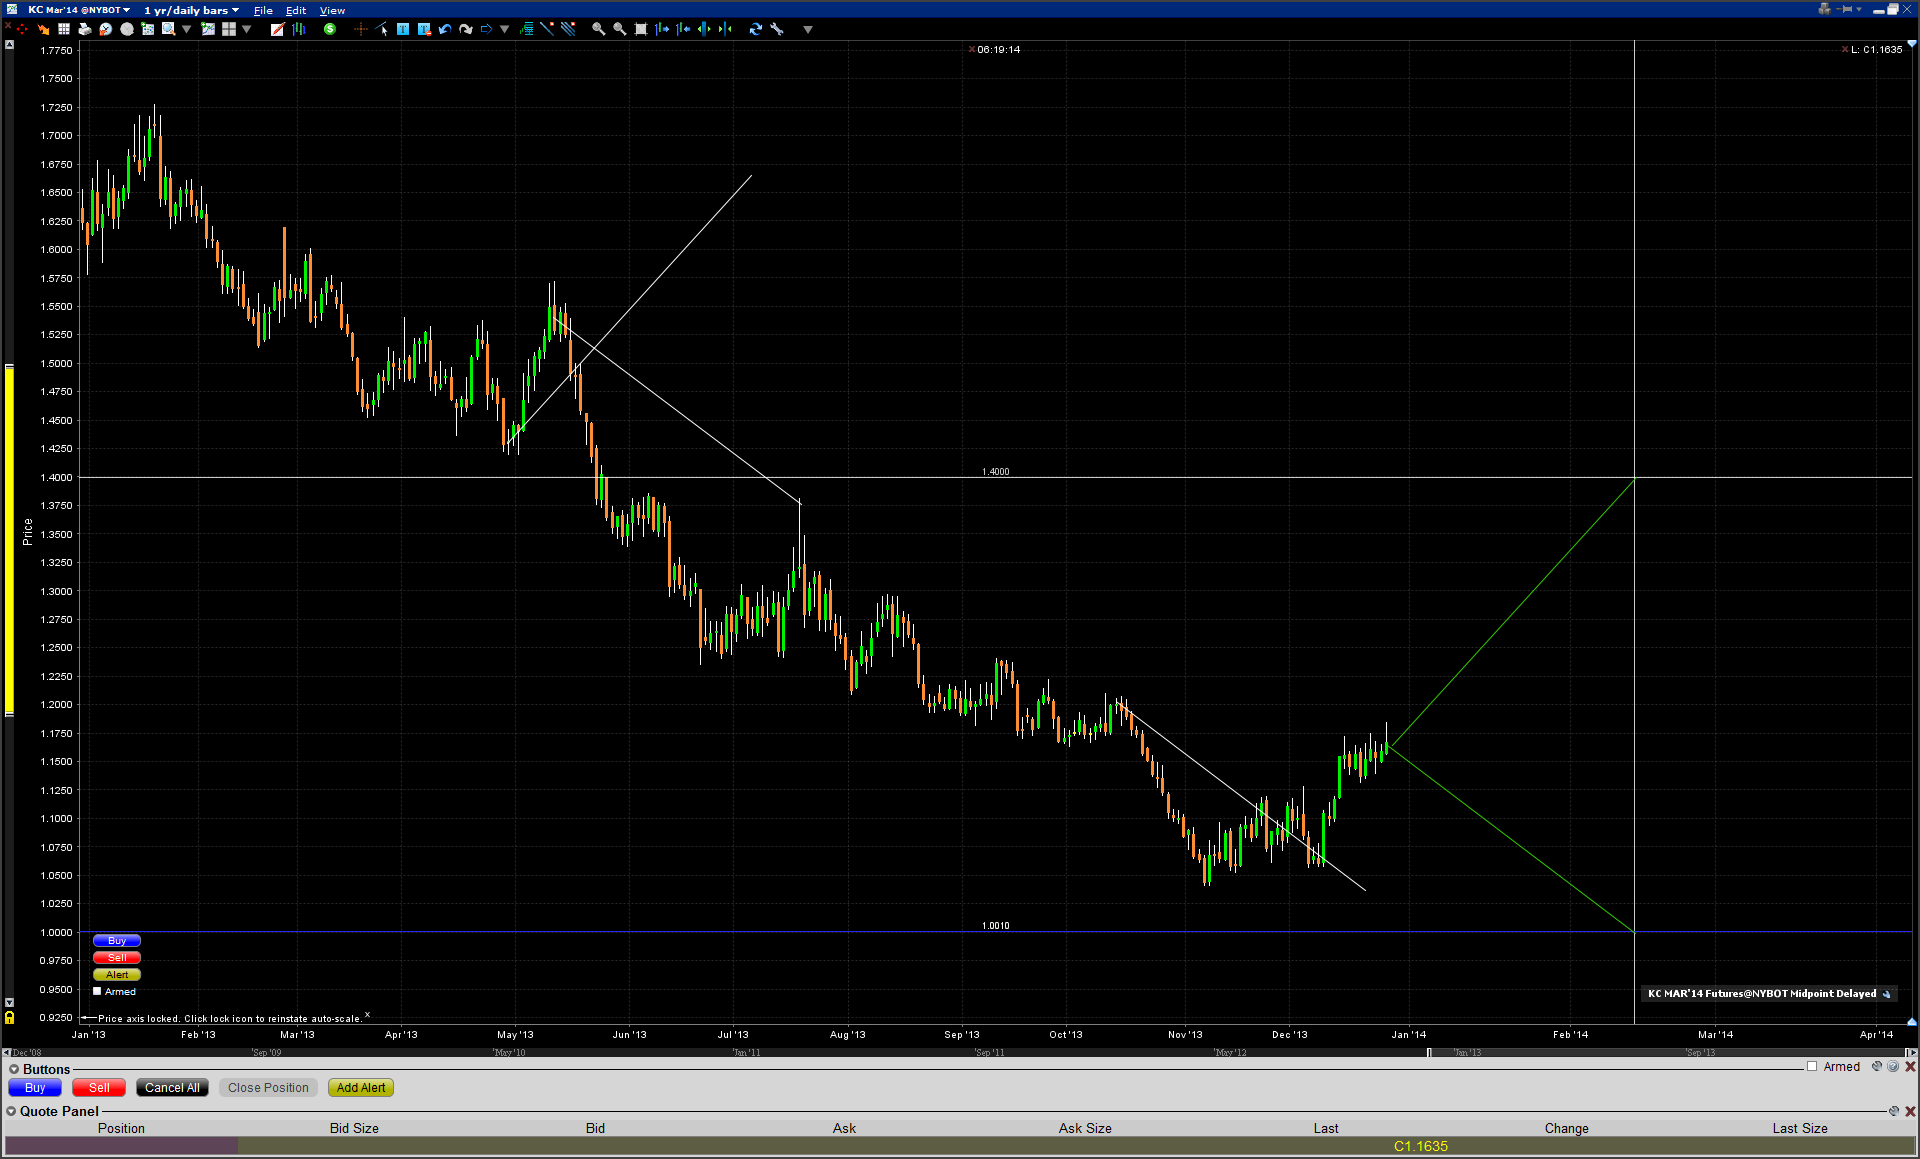Click the up arrow on the price axis scroller

pyautogui.click(x=9, y=45)
